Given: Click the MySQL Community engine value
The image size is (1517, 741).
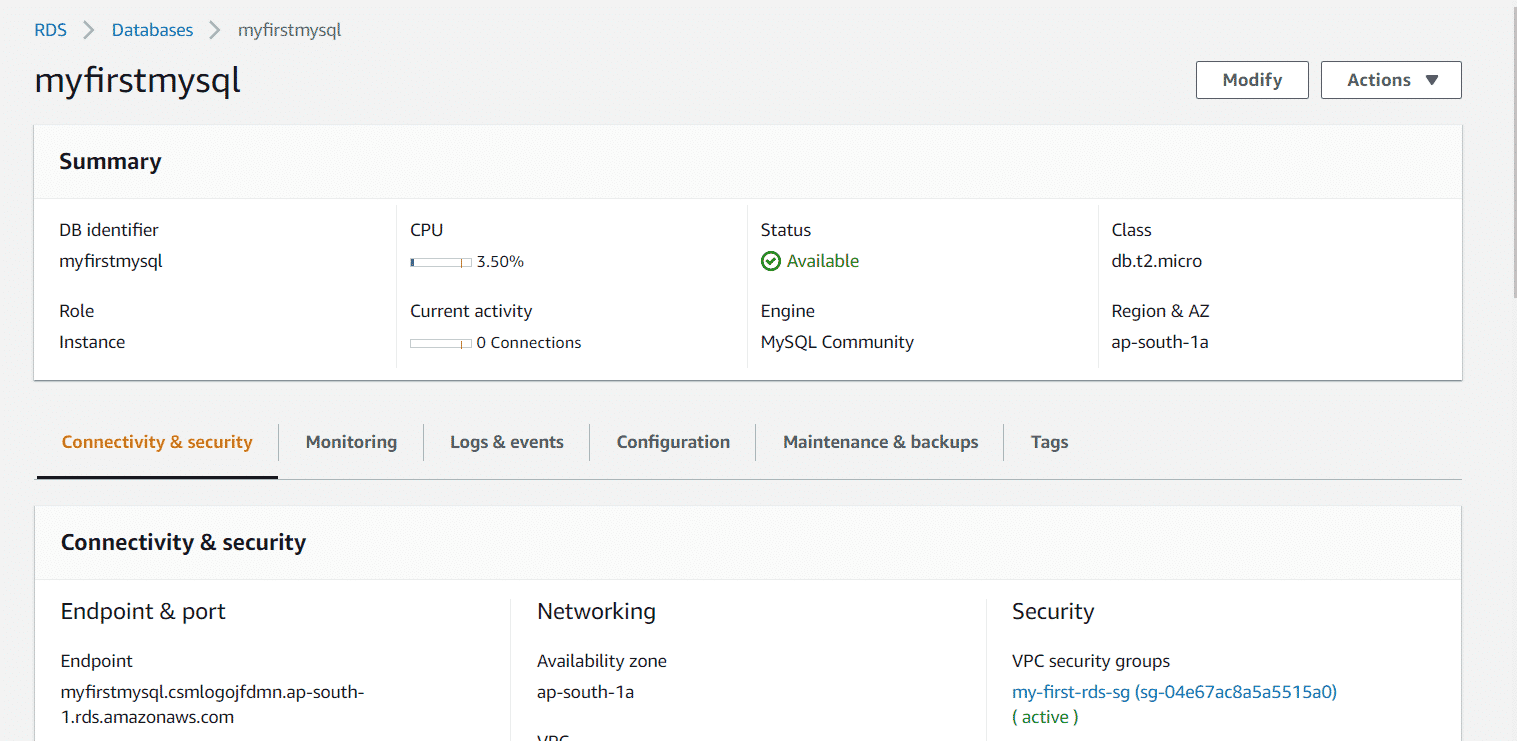Looking at the screenshot, I should (x=837, y=342).
